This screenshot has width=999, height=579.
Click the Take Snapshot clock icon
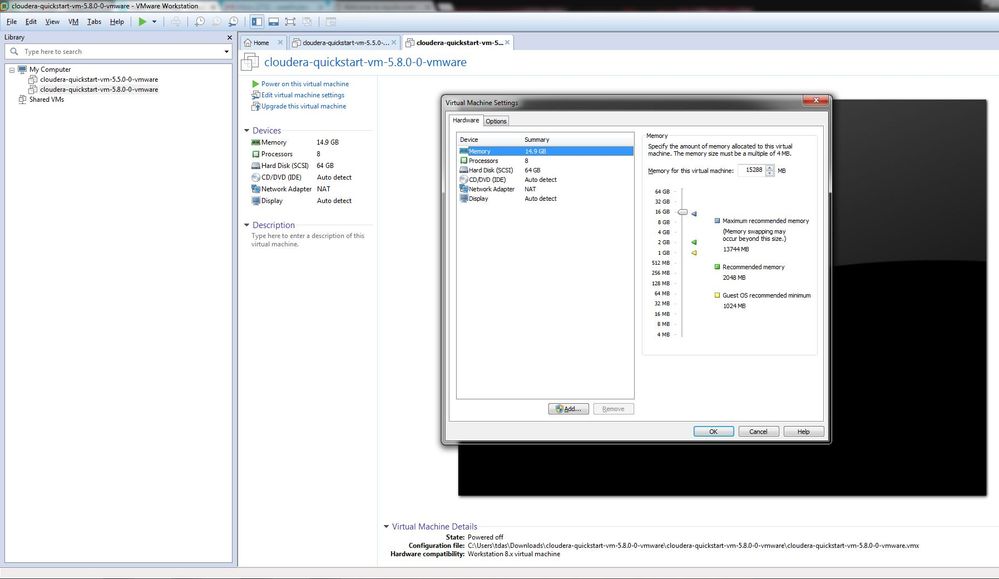click(200, 20)
